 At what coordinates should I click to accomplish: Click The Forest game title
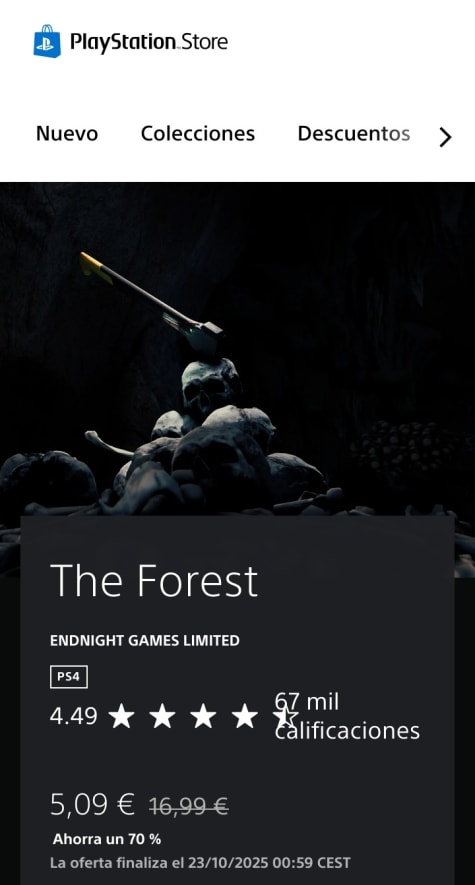click(154, 581)
